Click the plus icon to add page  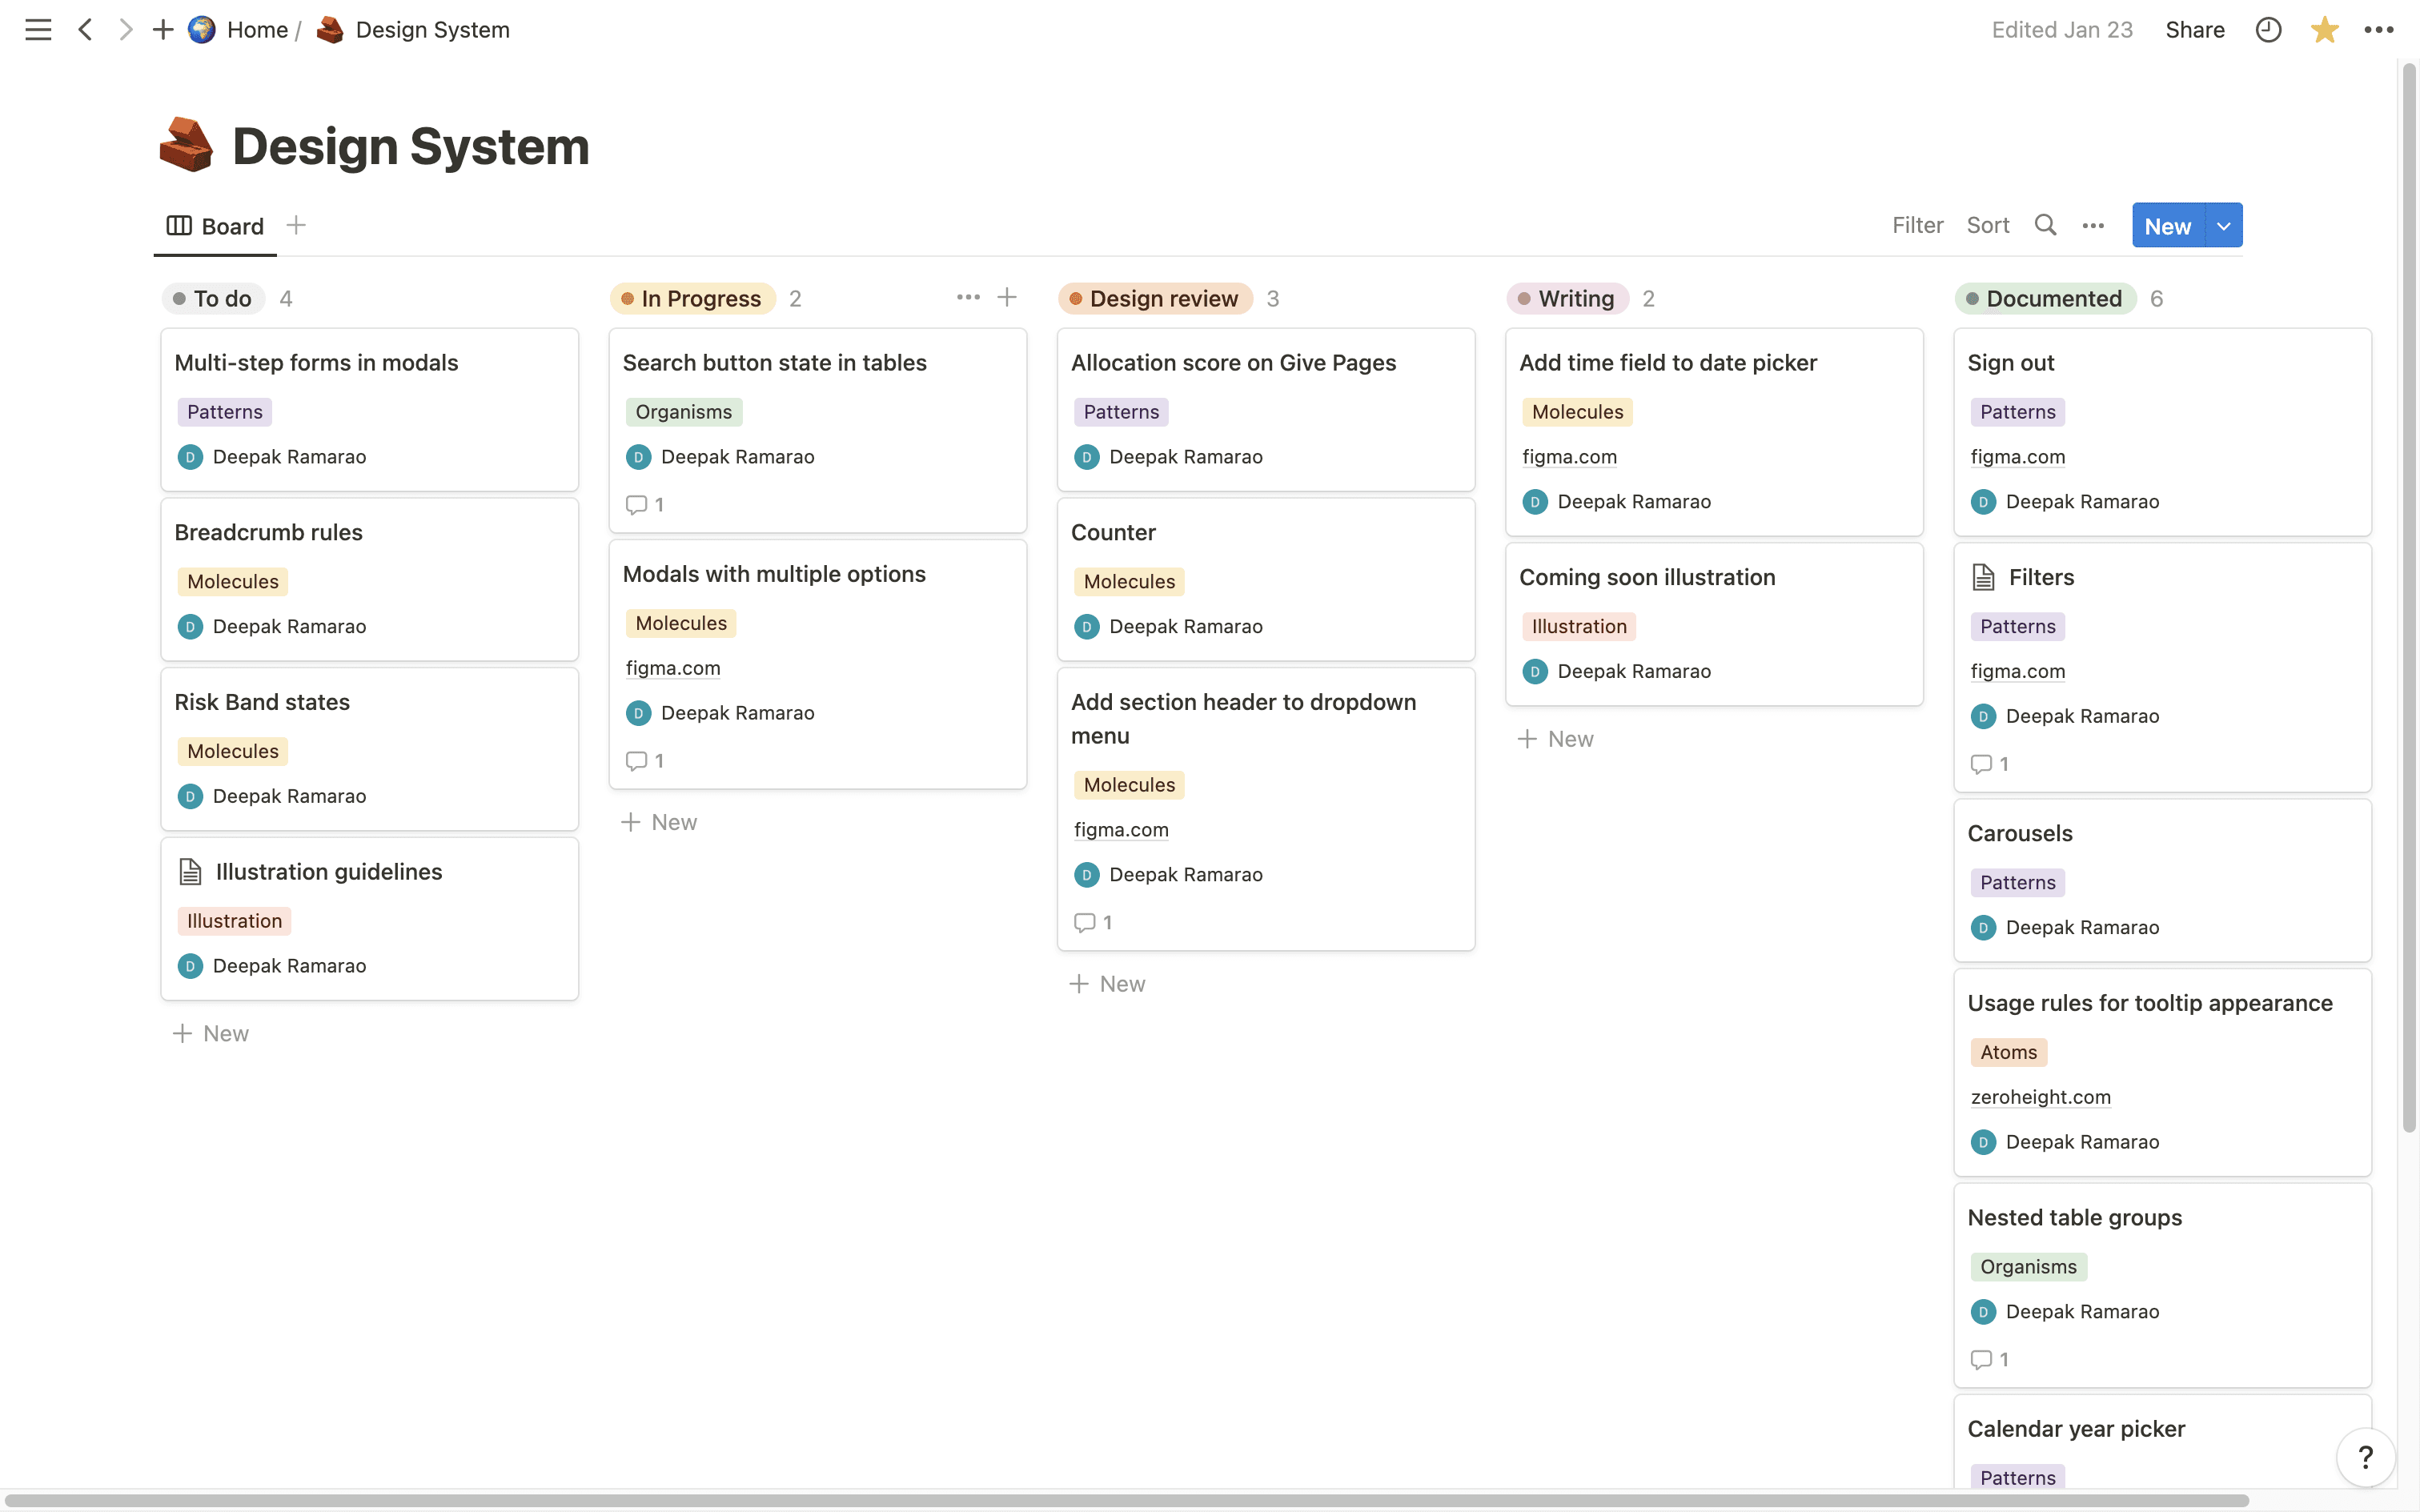162,30
